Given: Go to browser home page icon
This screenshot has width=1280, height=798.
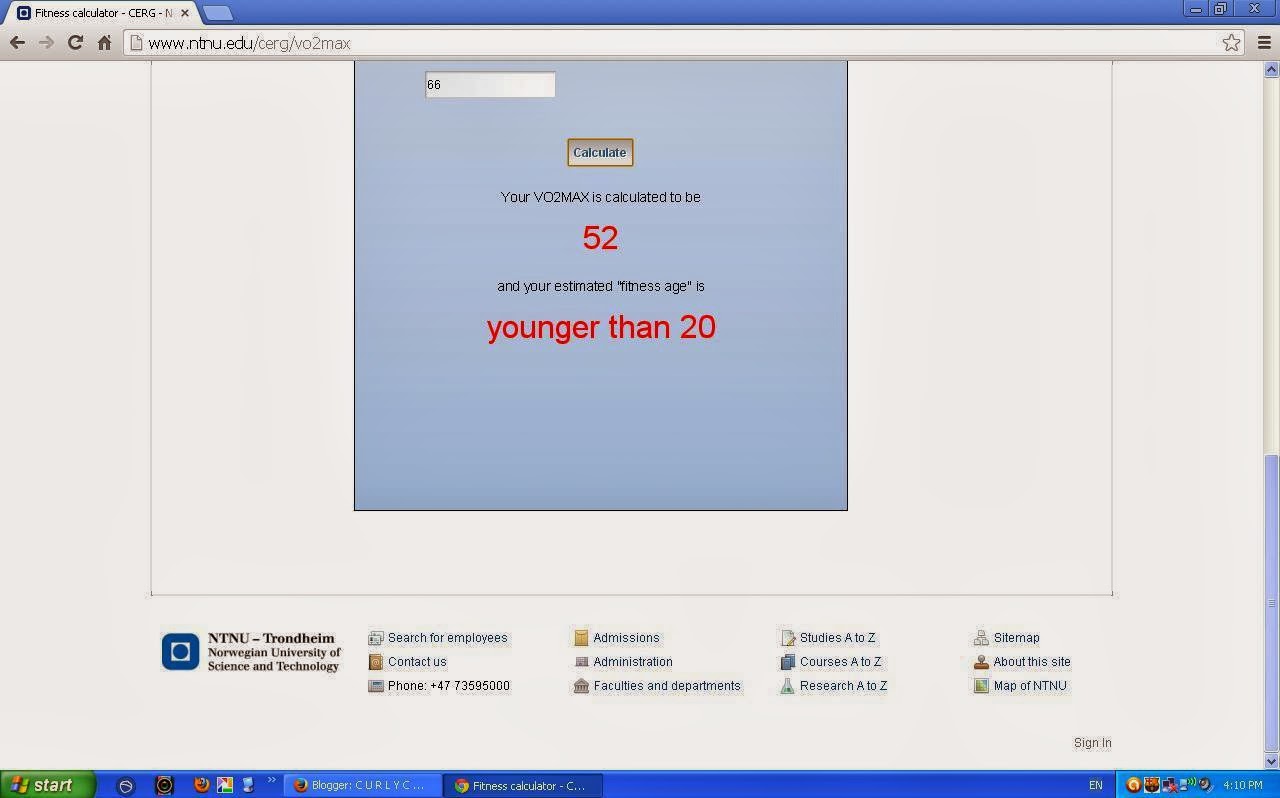Looking at the screenshot, I should (104, 42).
